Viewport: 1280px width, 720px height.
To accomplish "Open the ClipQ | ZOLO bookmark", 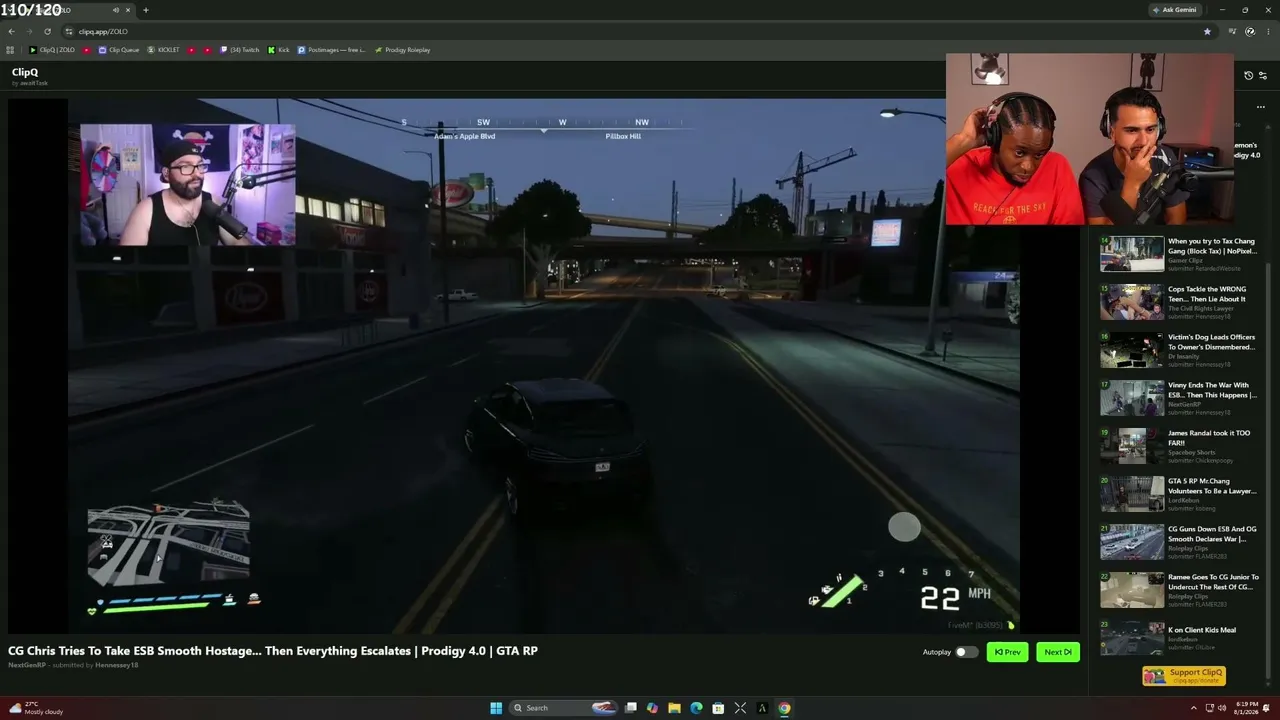I will 52,50.
